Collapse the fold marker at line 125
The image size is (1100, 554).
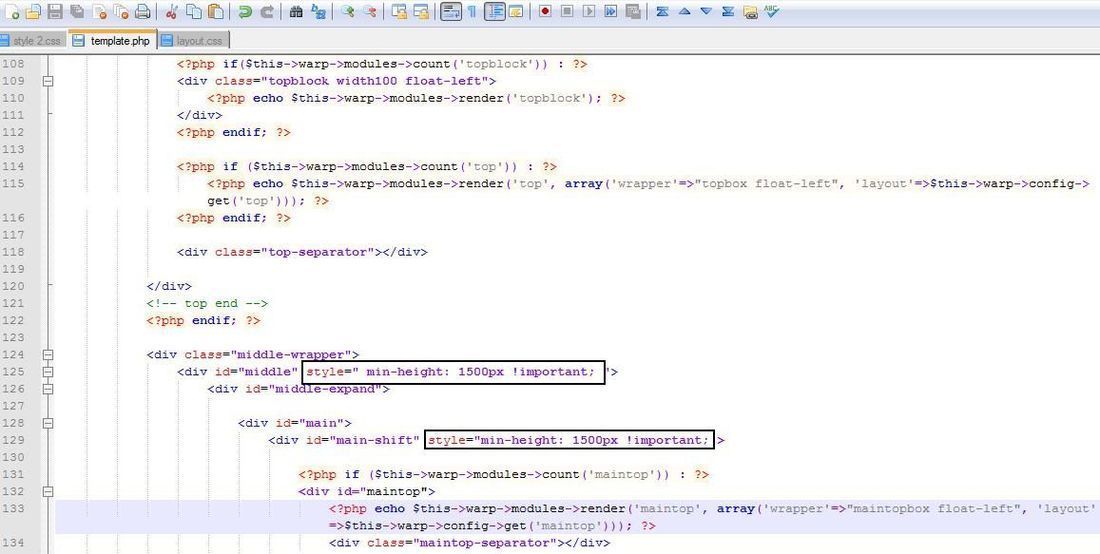point(48,372)
